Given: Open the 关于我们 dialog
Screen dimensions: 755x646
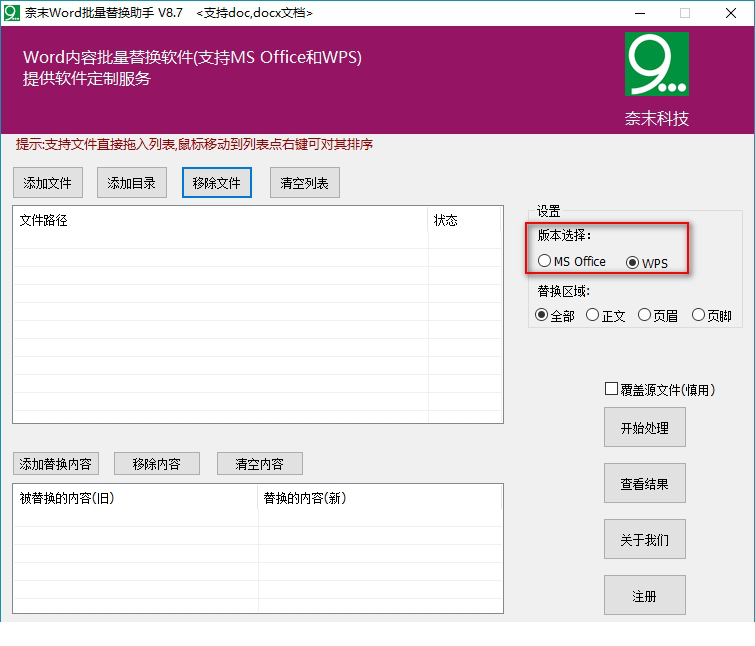Looking at the screenshot, I should [x=644, y=540].
